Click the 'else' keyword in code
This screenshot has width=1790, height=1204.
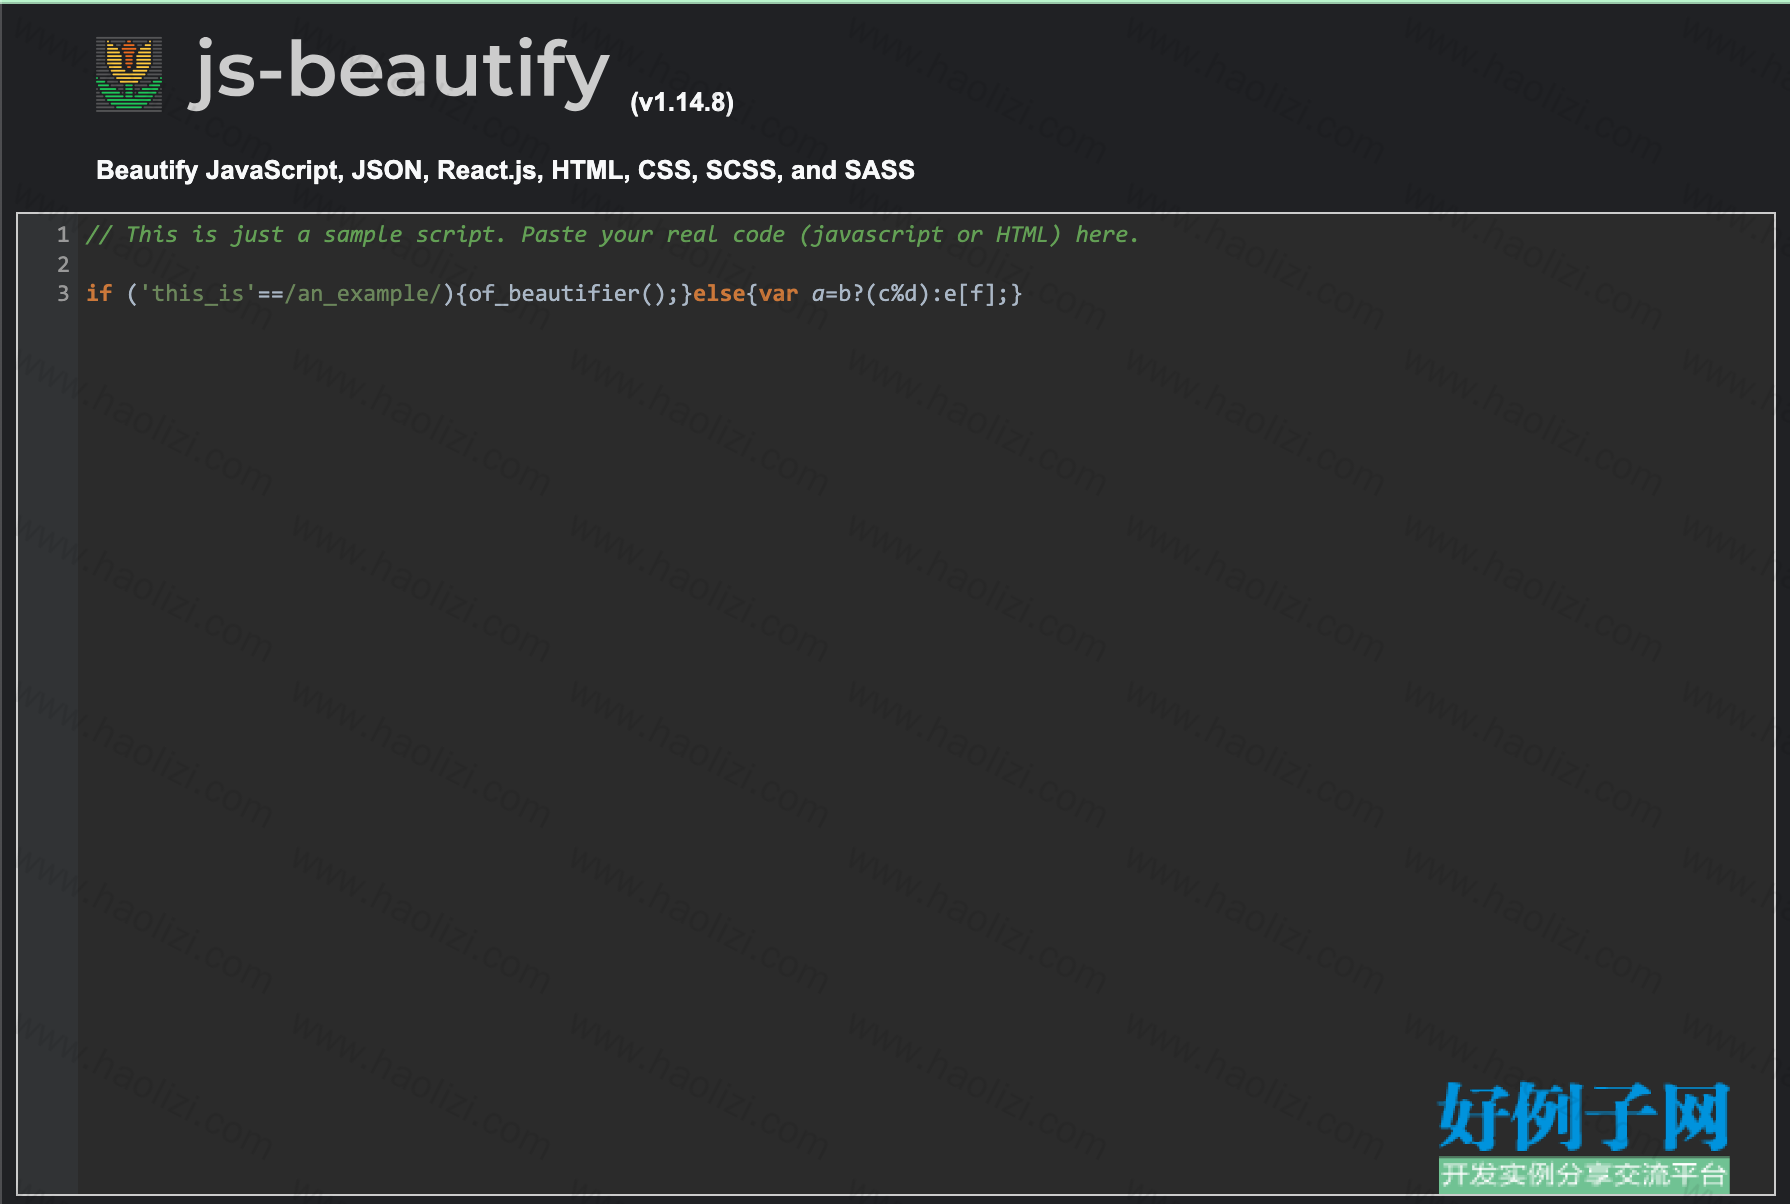719,293
